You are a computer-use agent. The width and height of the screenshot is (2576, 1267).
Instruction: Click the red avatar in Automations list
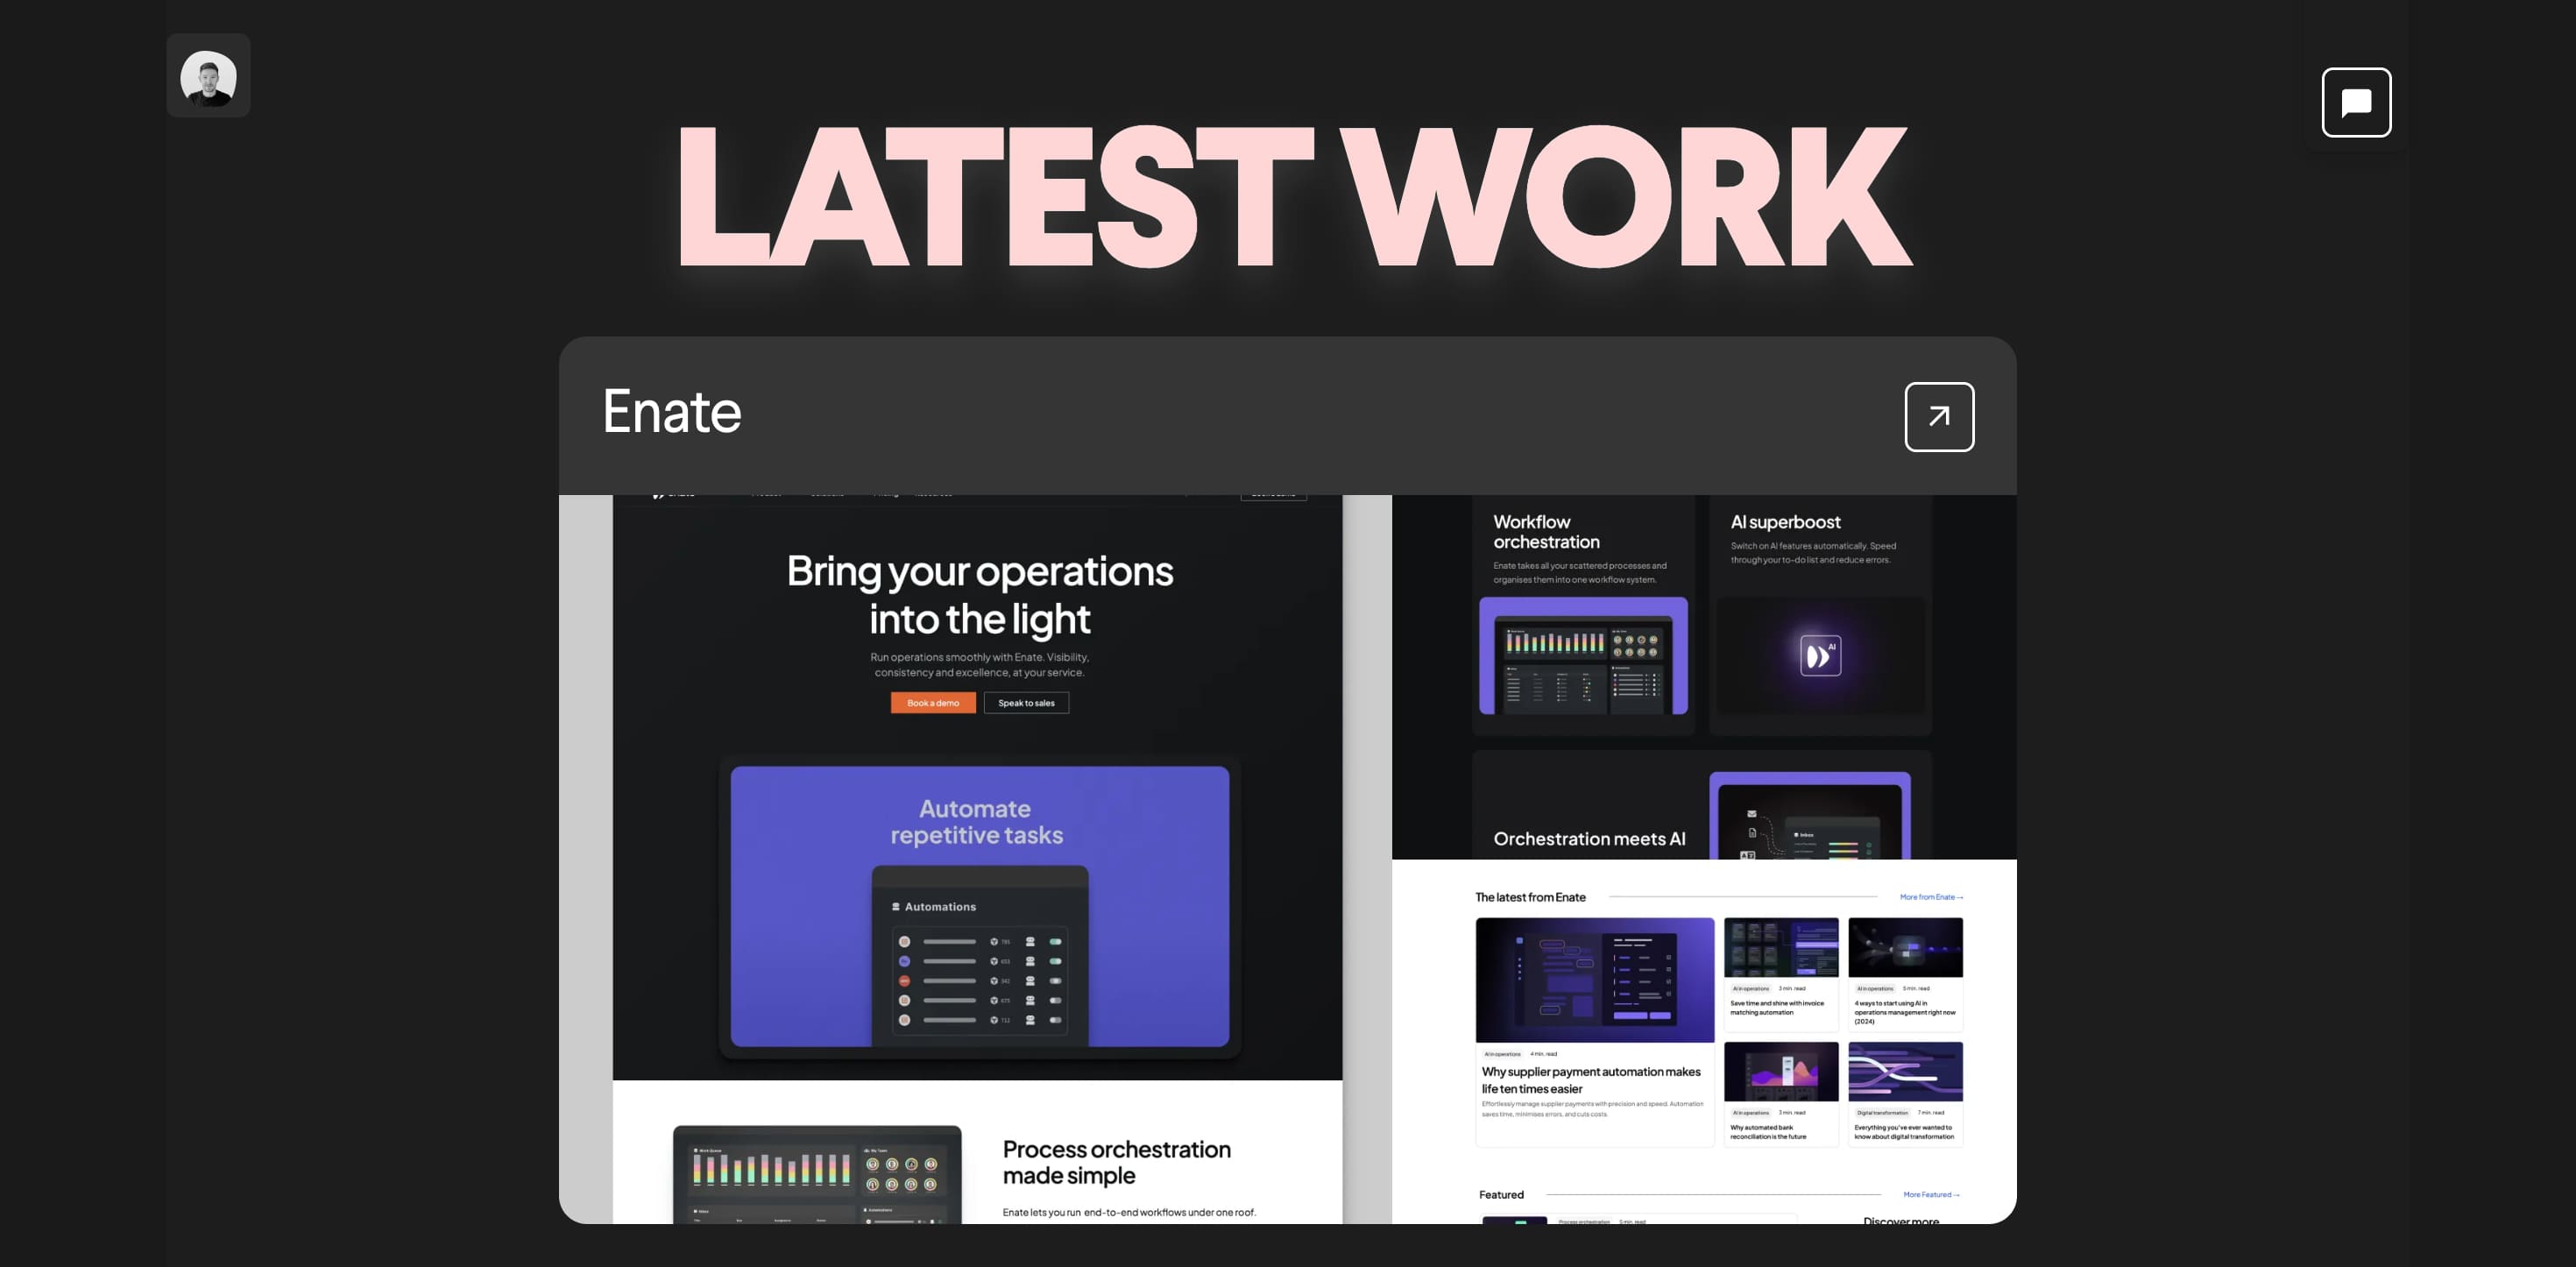[x=904, y=981]
